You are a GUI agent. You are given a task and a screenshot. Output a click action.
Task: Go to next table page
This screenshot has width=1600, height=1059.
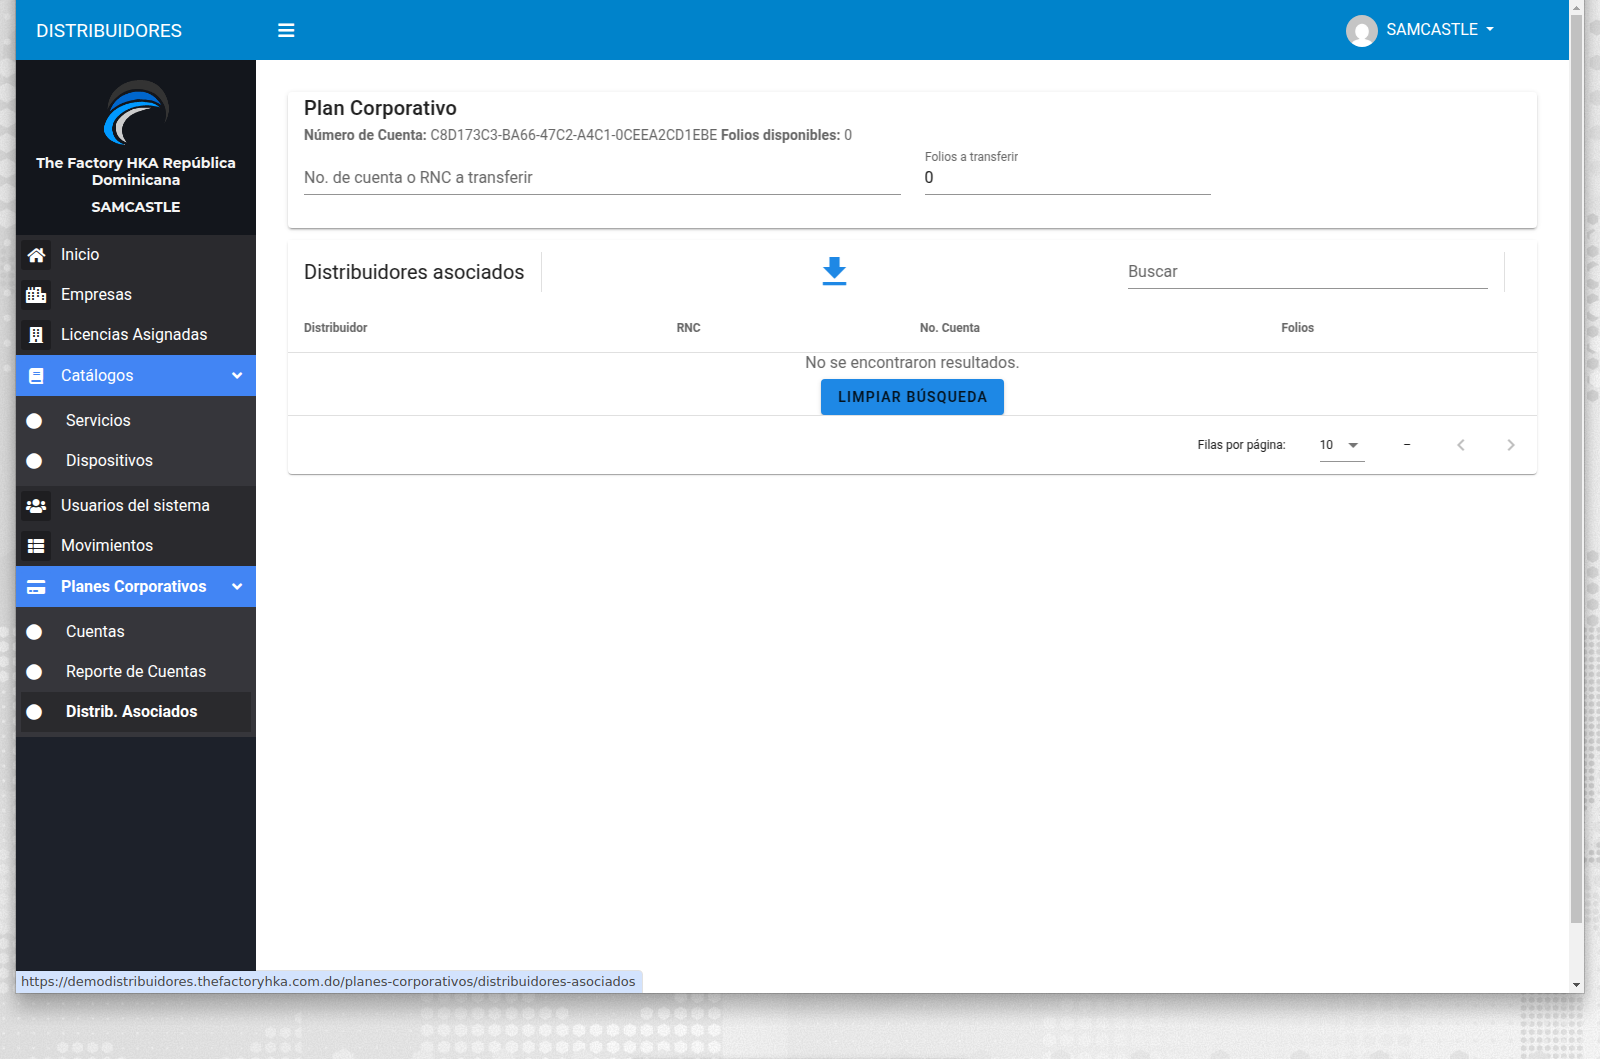click(x=1511, y=445)
